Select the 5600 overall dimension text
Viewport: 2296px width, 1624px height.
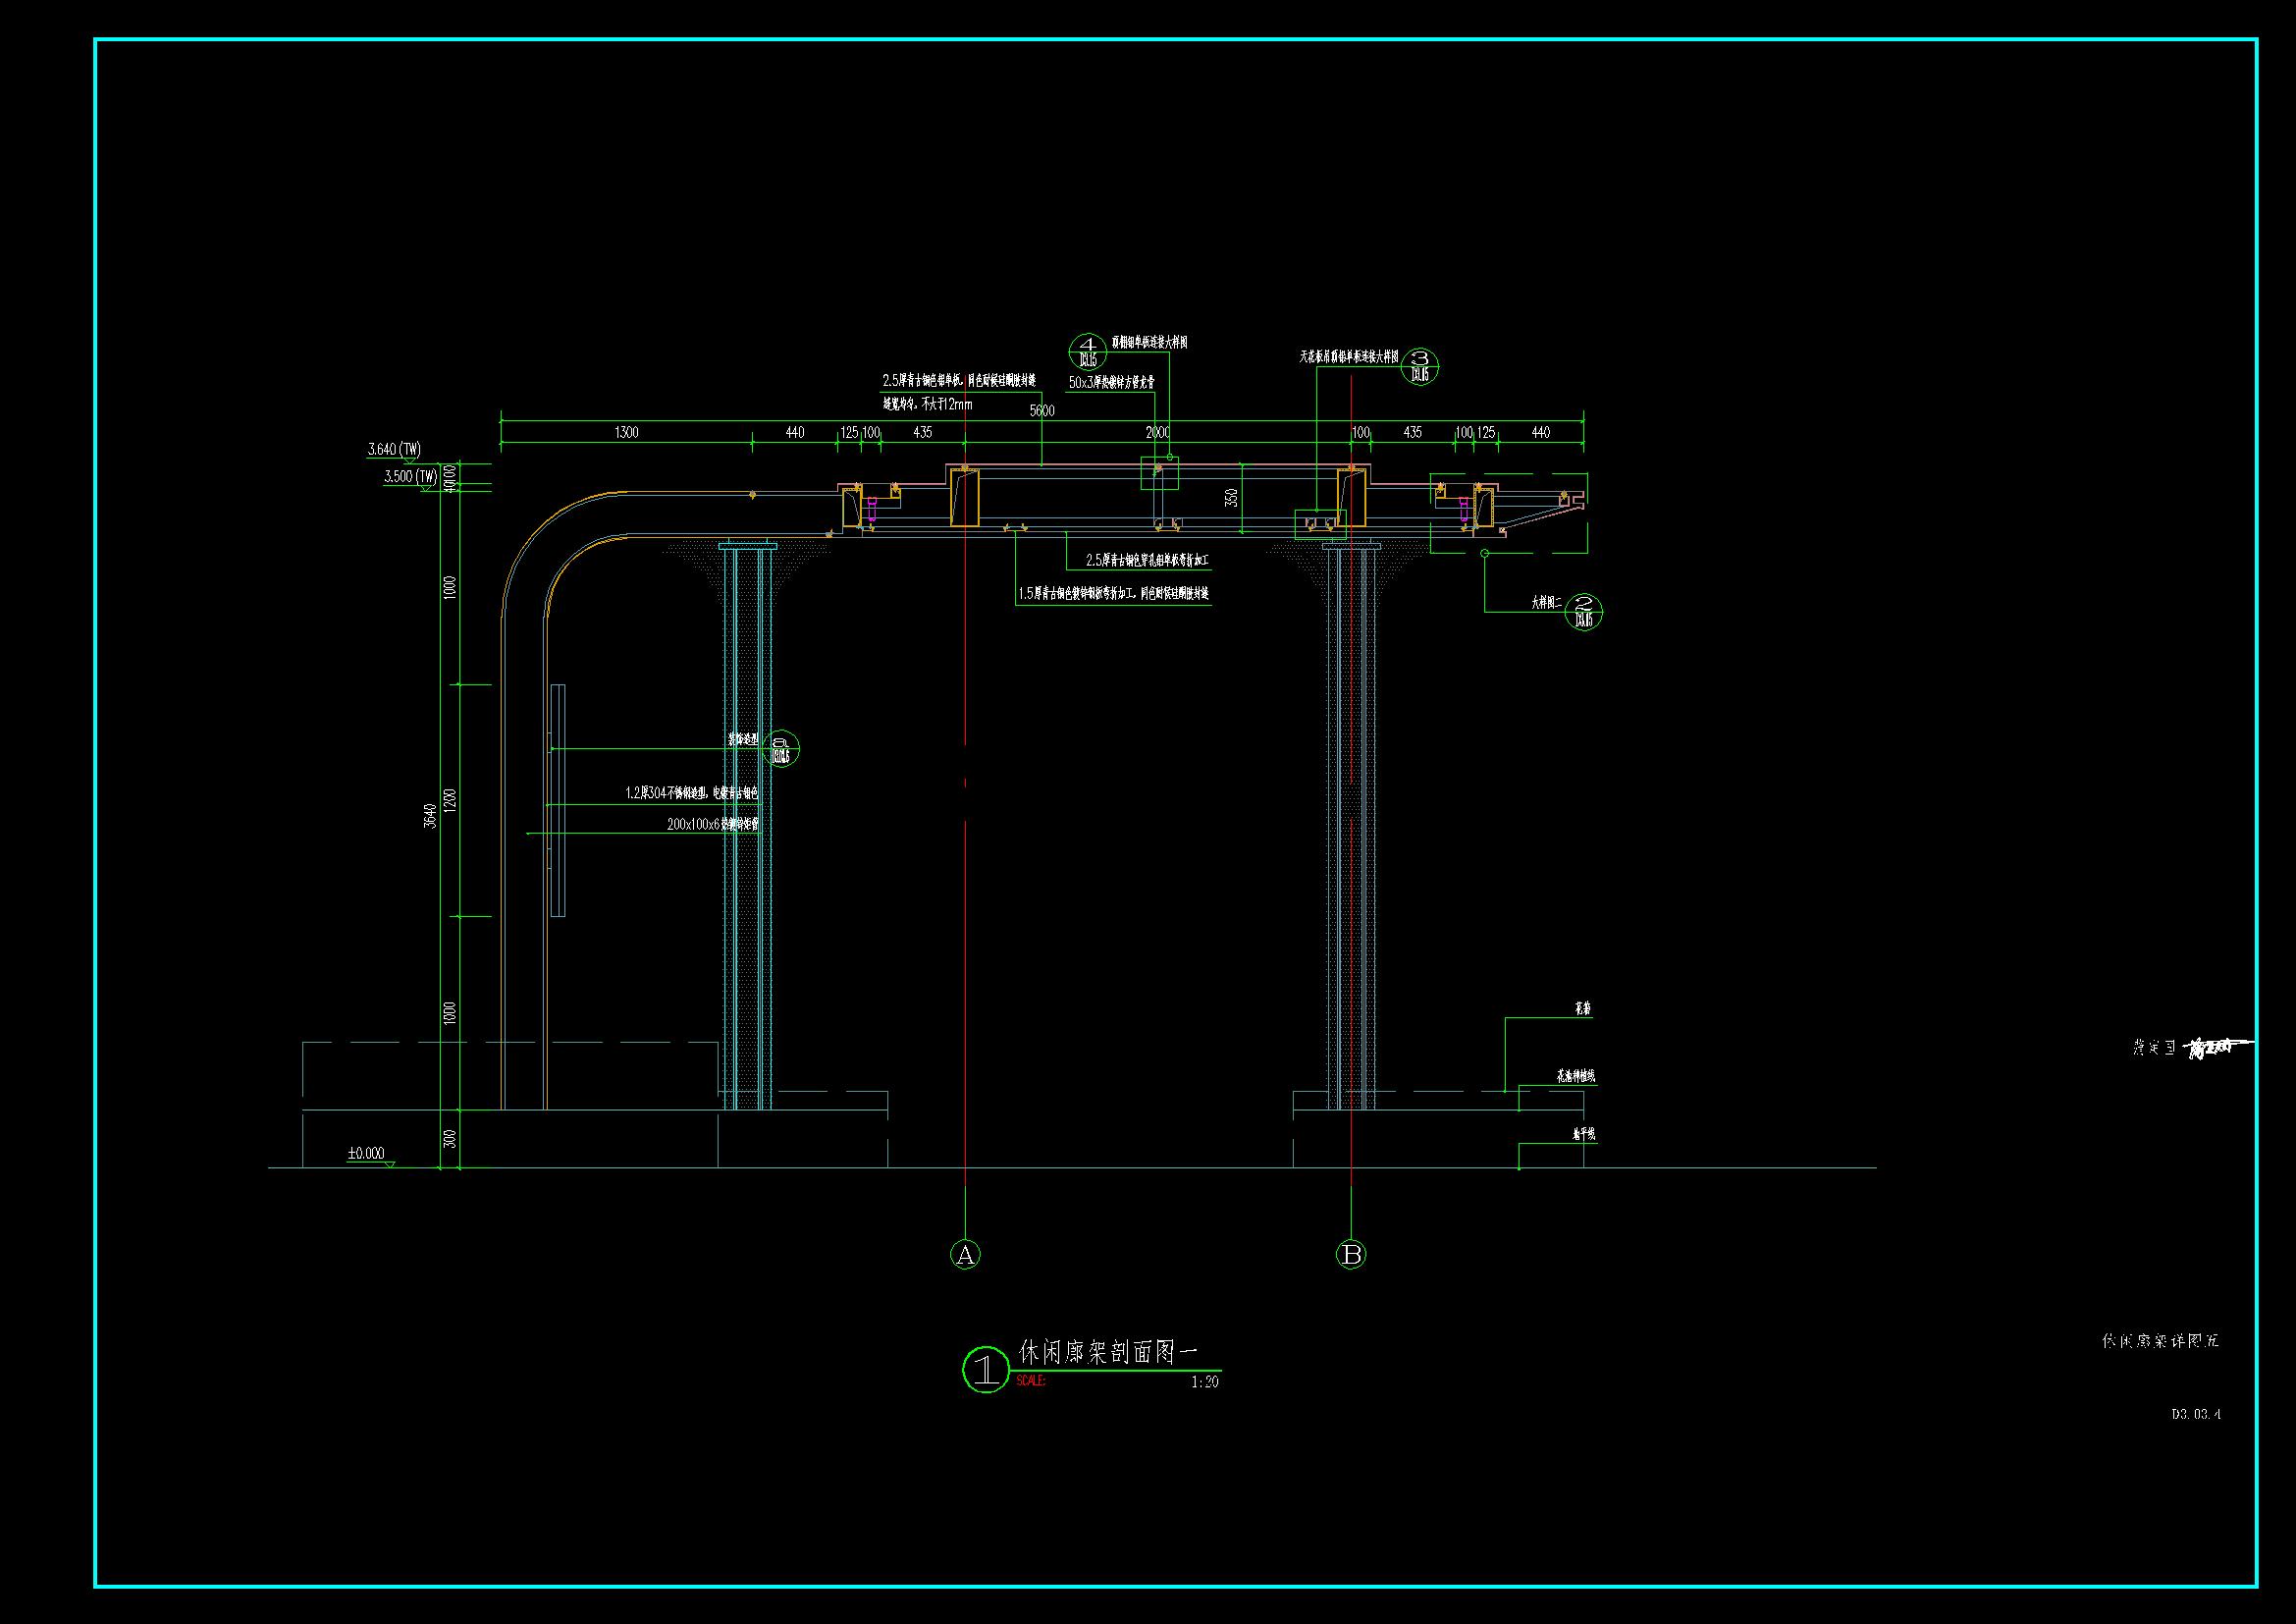tap(1042, 410)
